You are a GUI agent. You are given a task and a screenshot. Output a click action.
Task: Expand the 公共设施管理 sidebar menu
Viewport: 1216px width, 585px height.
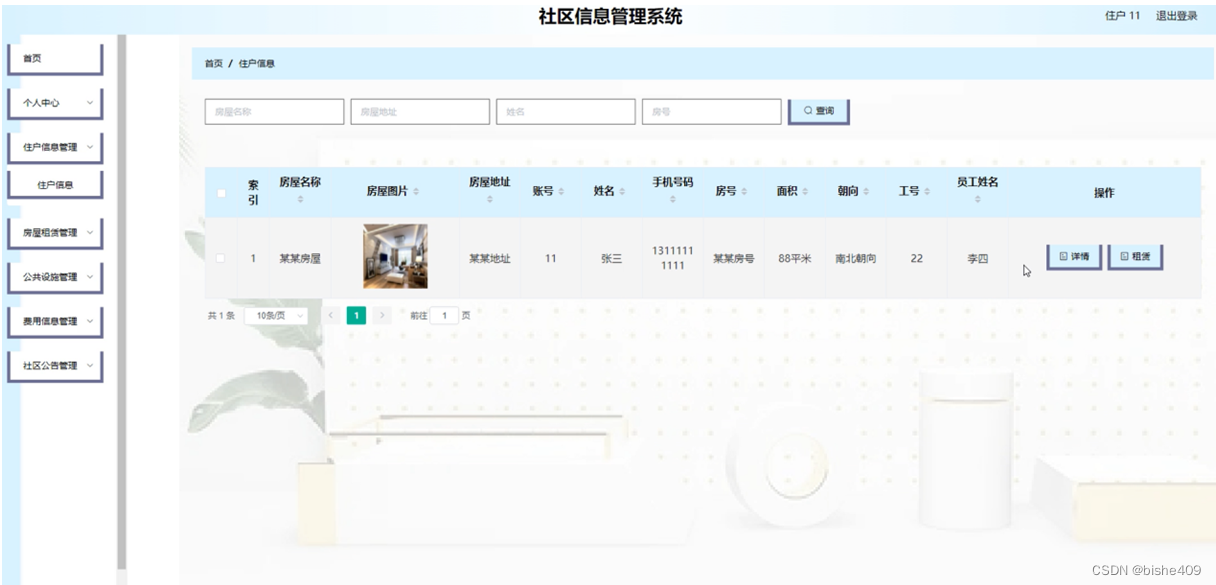pyautogui.click(x=55, y=277)
